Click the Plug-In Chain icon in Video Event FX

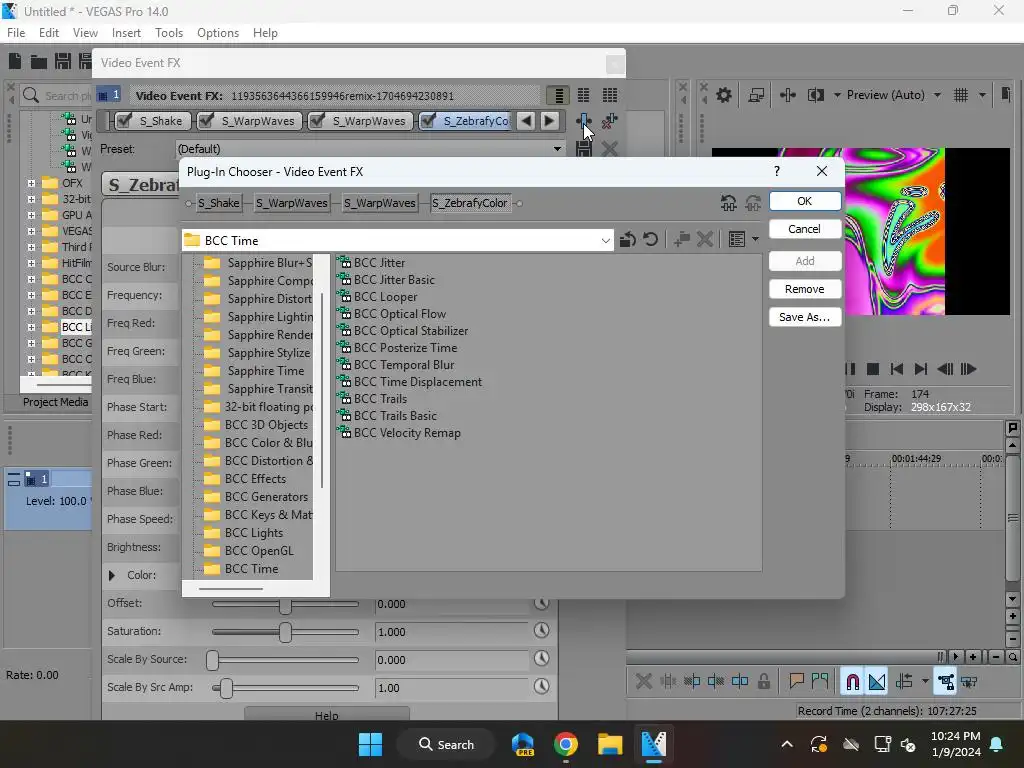[x=583, y=121]
